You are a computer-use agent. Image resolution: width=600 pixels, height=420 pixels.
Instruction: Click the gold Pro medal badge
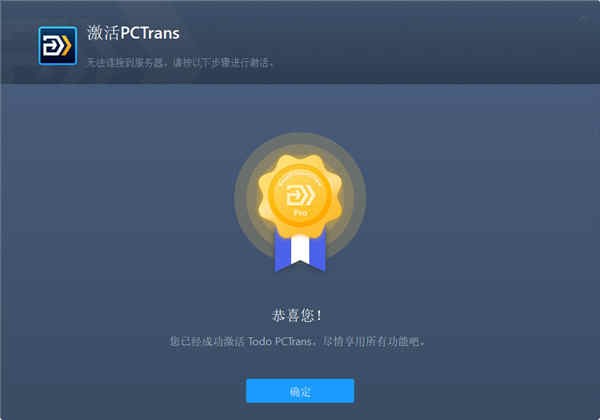[x=300, y=196]
